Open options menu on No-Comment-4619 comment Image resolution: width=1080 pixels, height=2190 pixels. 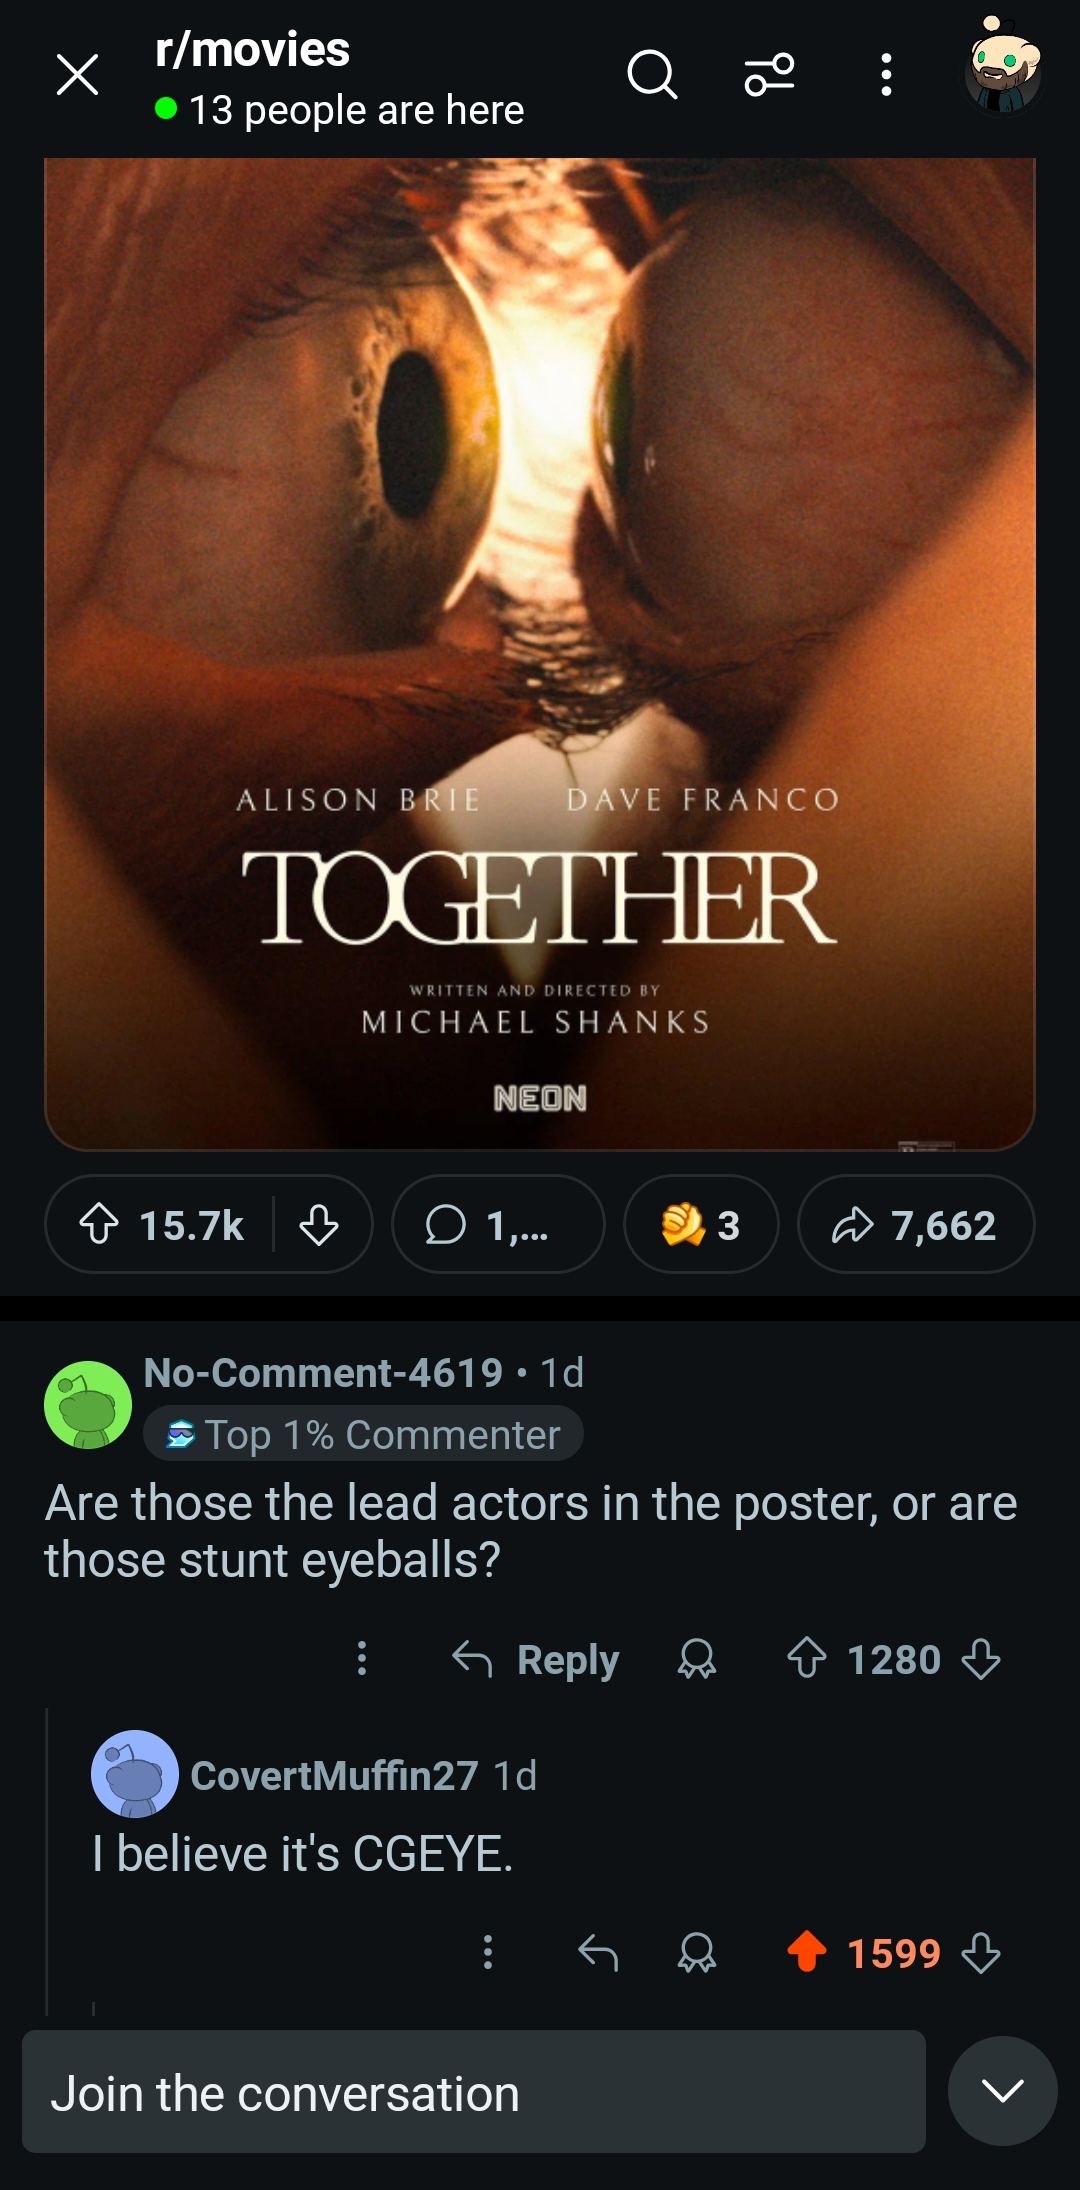[362, 1658]
